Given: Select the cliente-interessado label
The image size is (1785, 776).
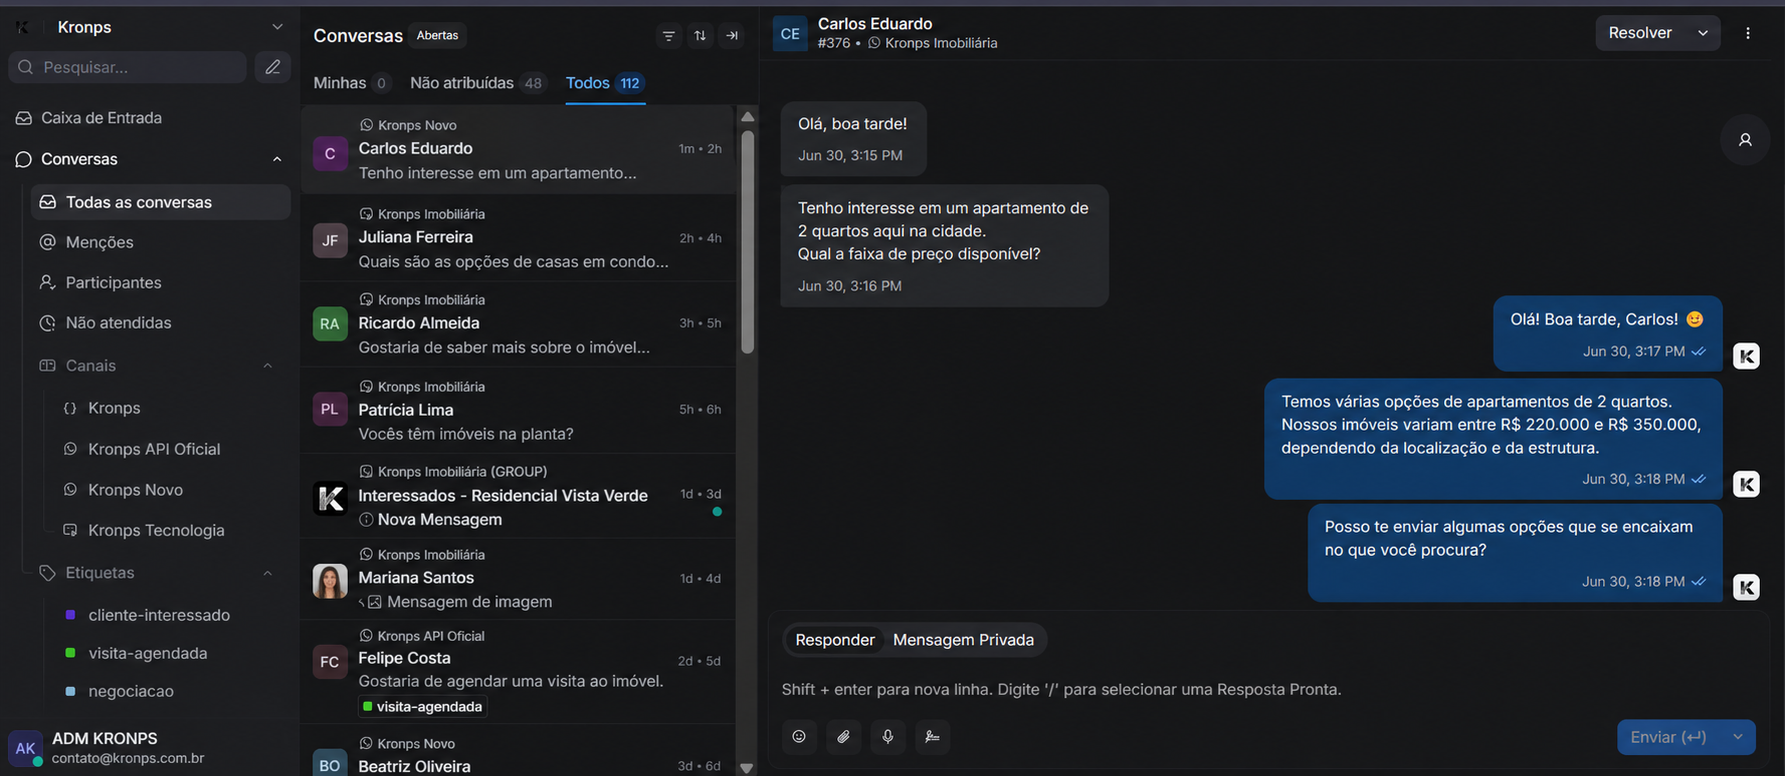Looking at the screenshot, I should tap(159, 615).
